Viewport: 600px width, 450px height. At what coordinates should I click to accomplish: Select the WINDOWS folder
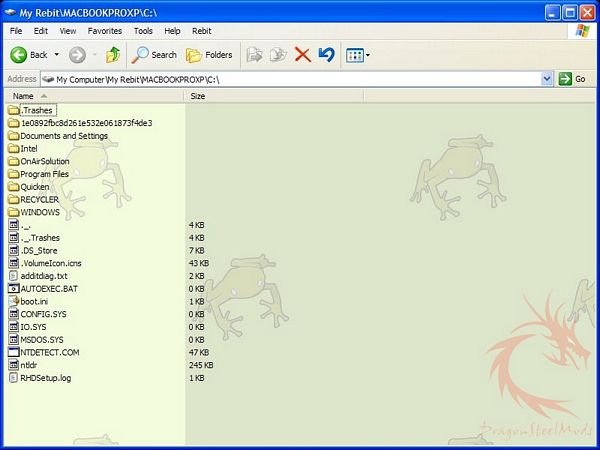[x=40, y=212]
